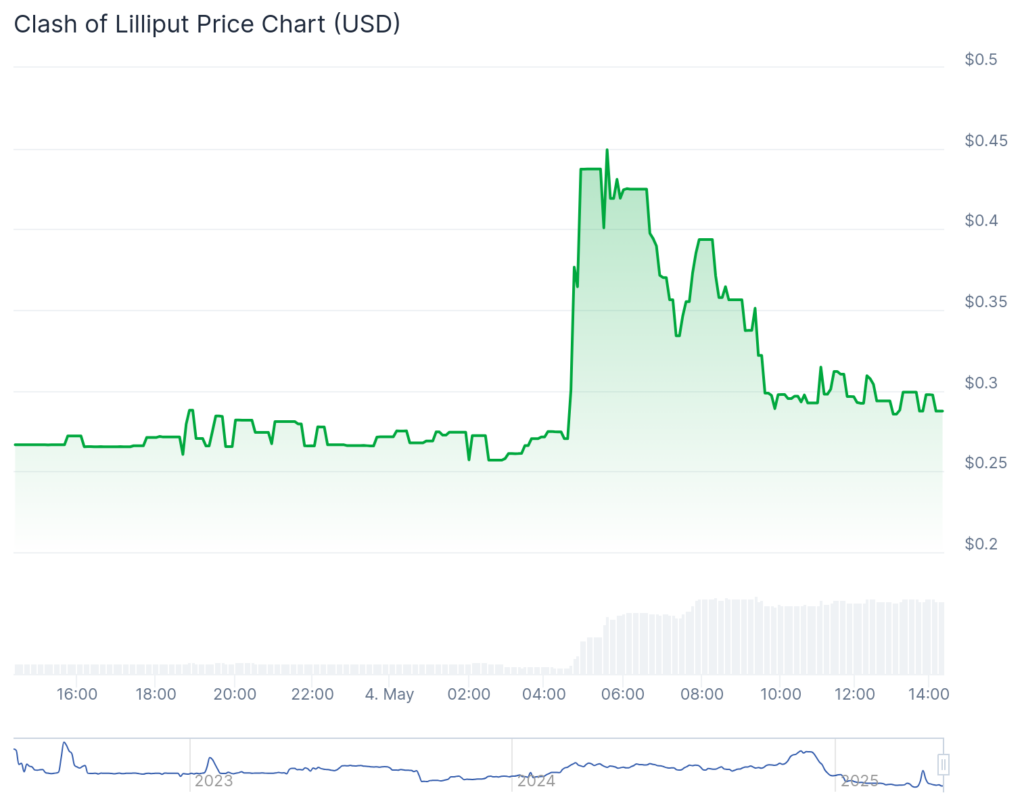1024x812 pixels.
Task: Click the 06:00 time axis label
Action: point(624,694)
